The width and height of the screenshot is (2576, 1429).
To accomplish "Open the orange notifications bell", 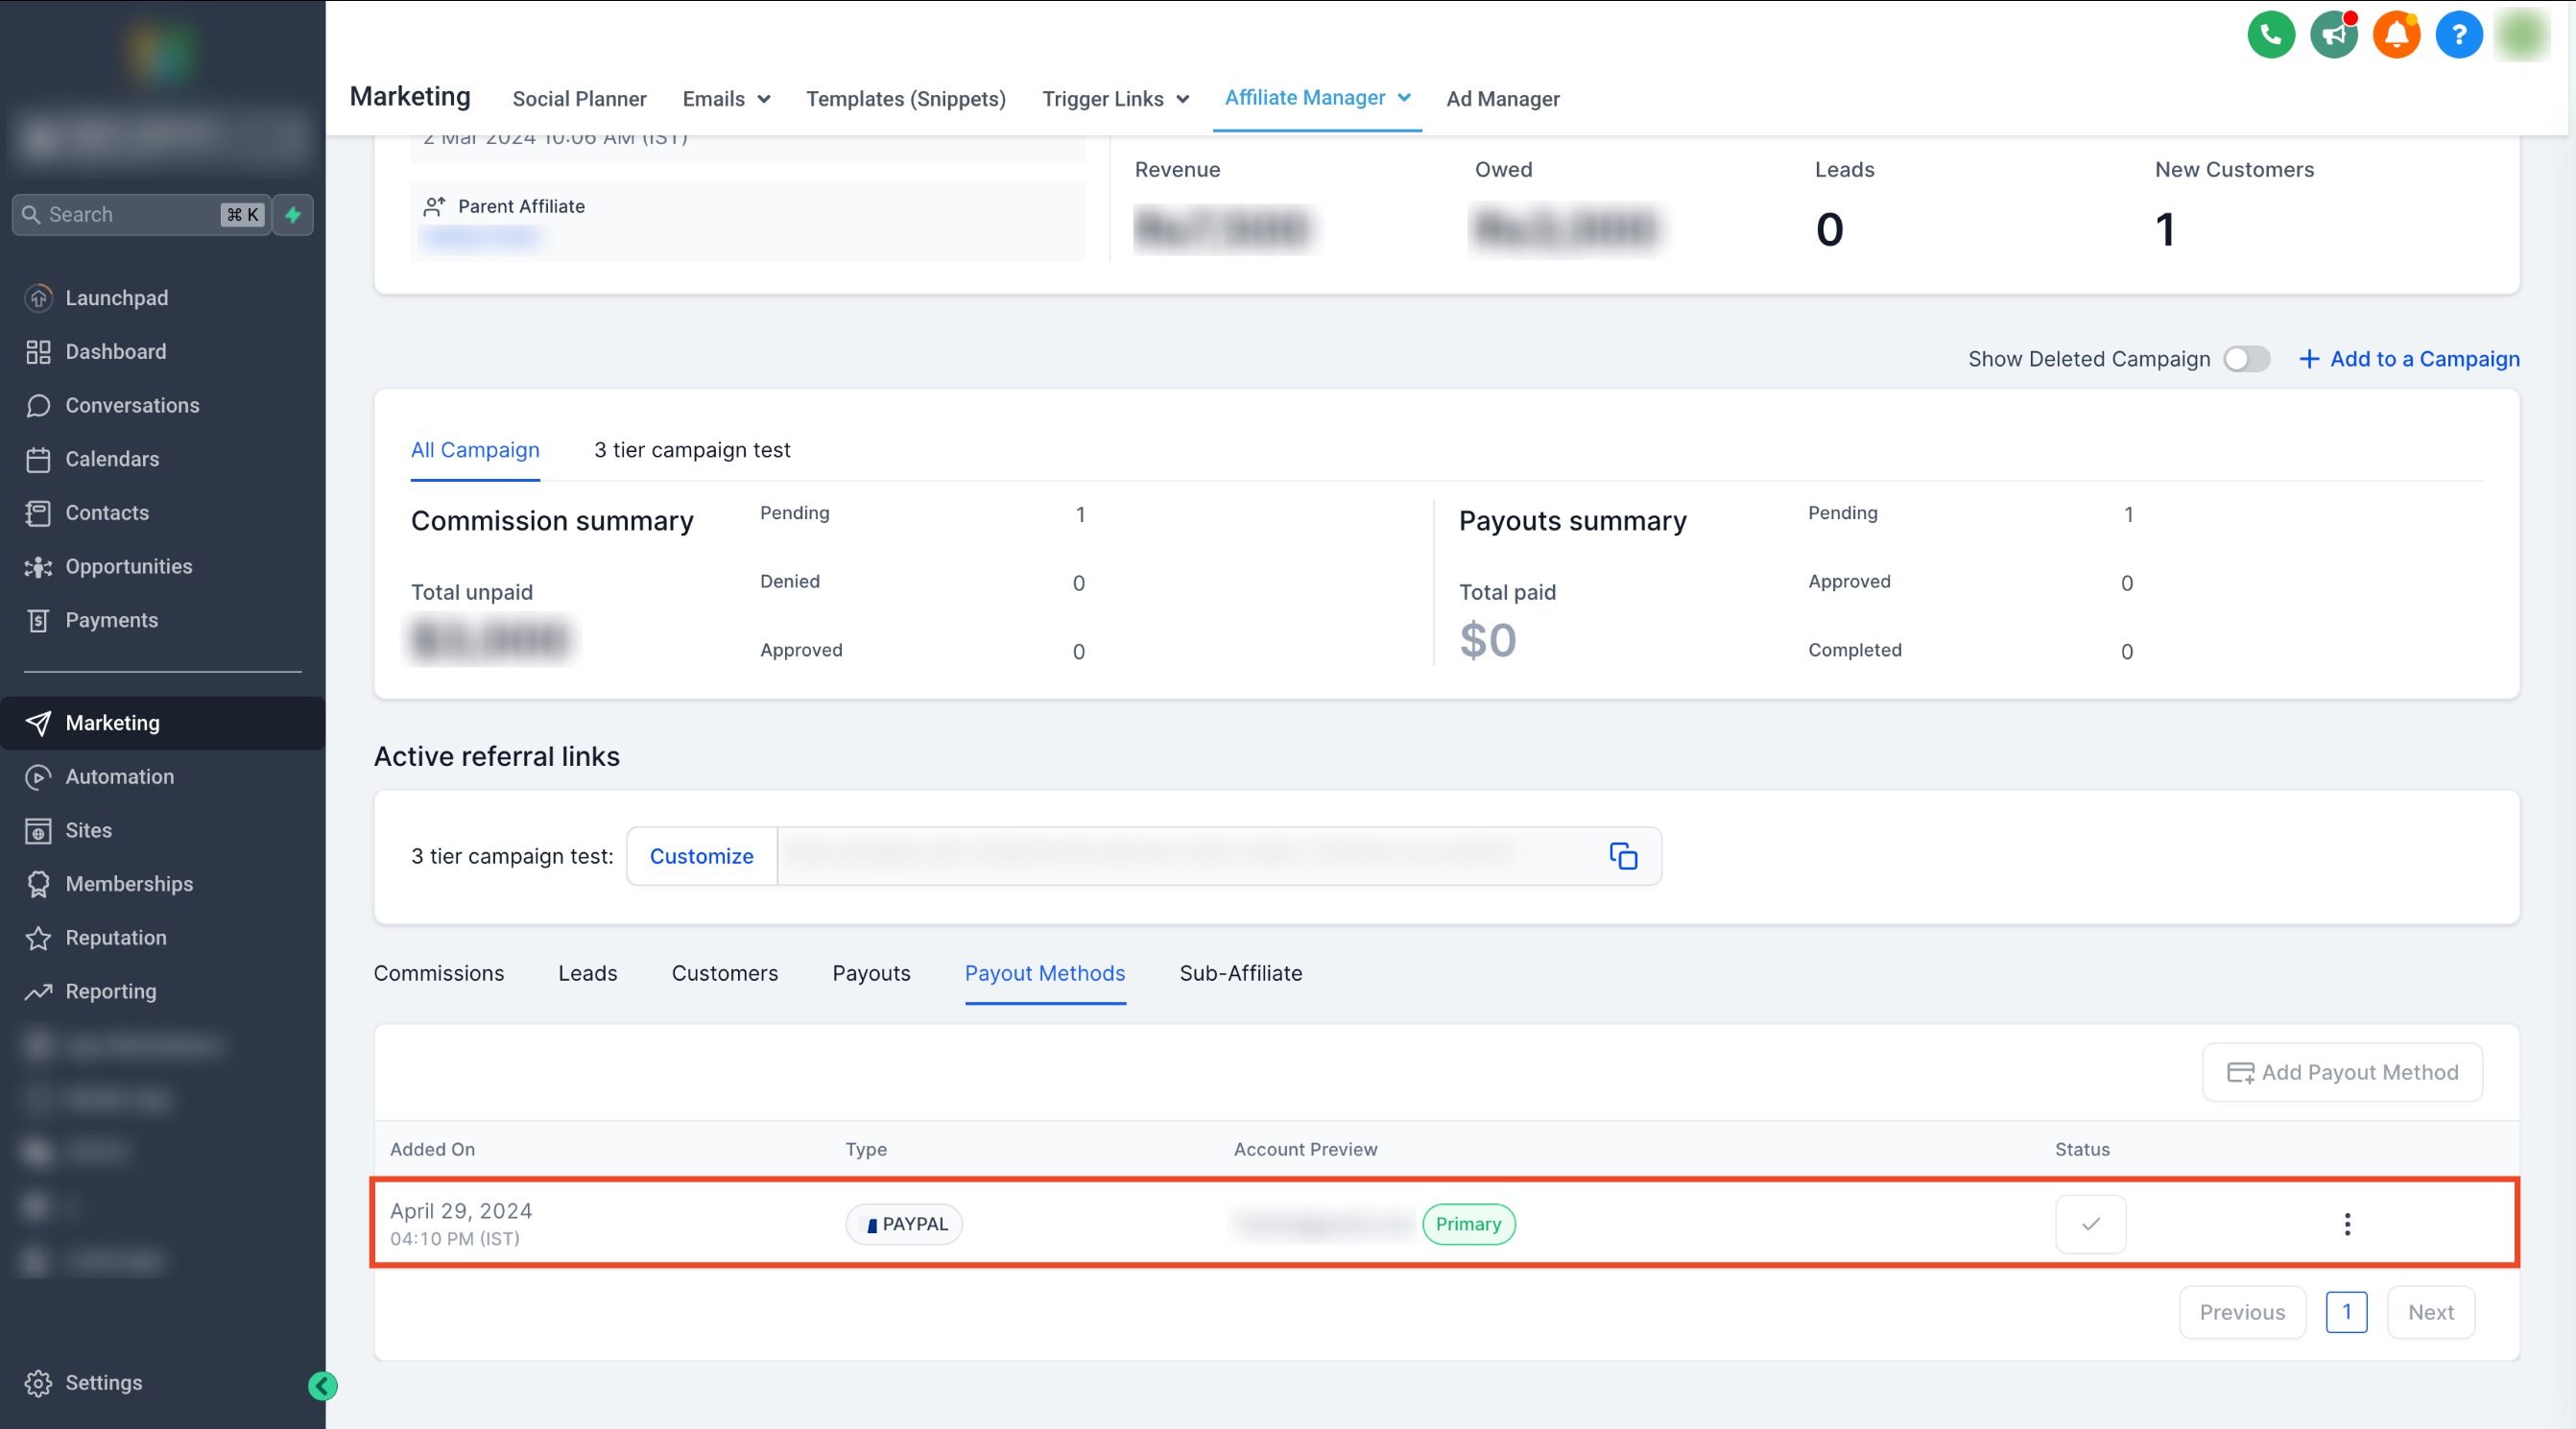I will point(2396,36).
